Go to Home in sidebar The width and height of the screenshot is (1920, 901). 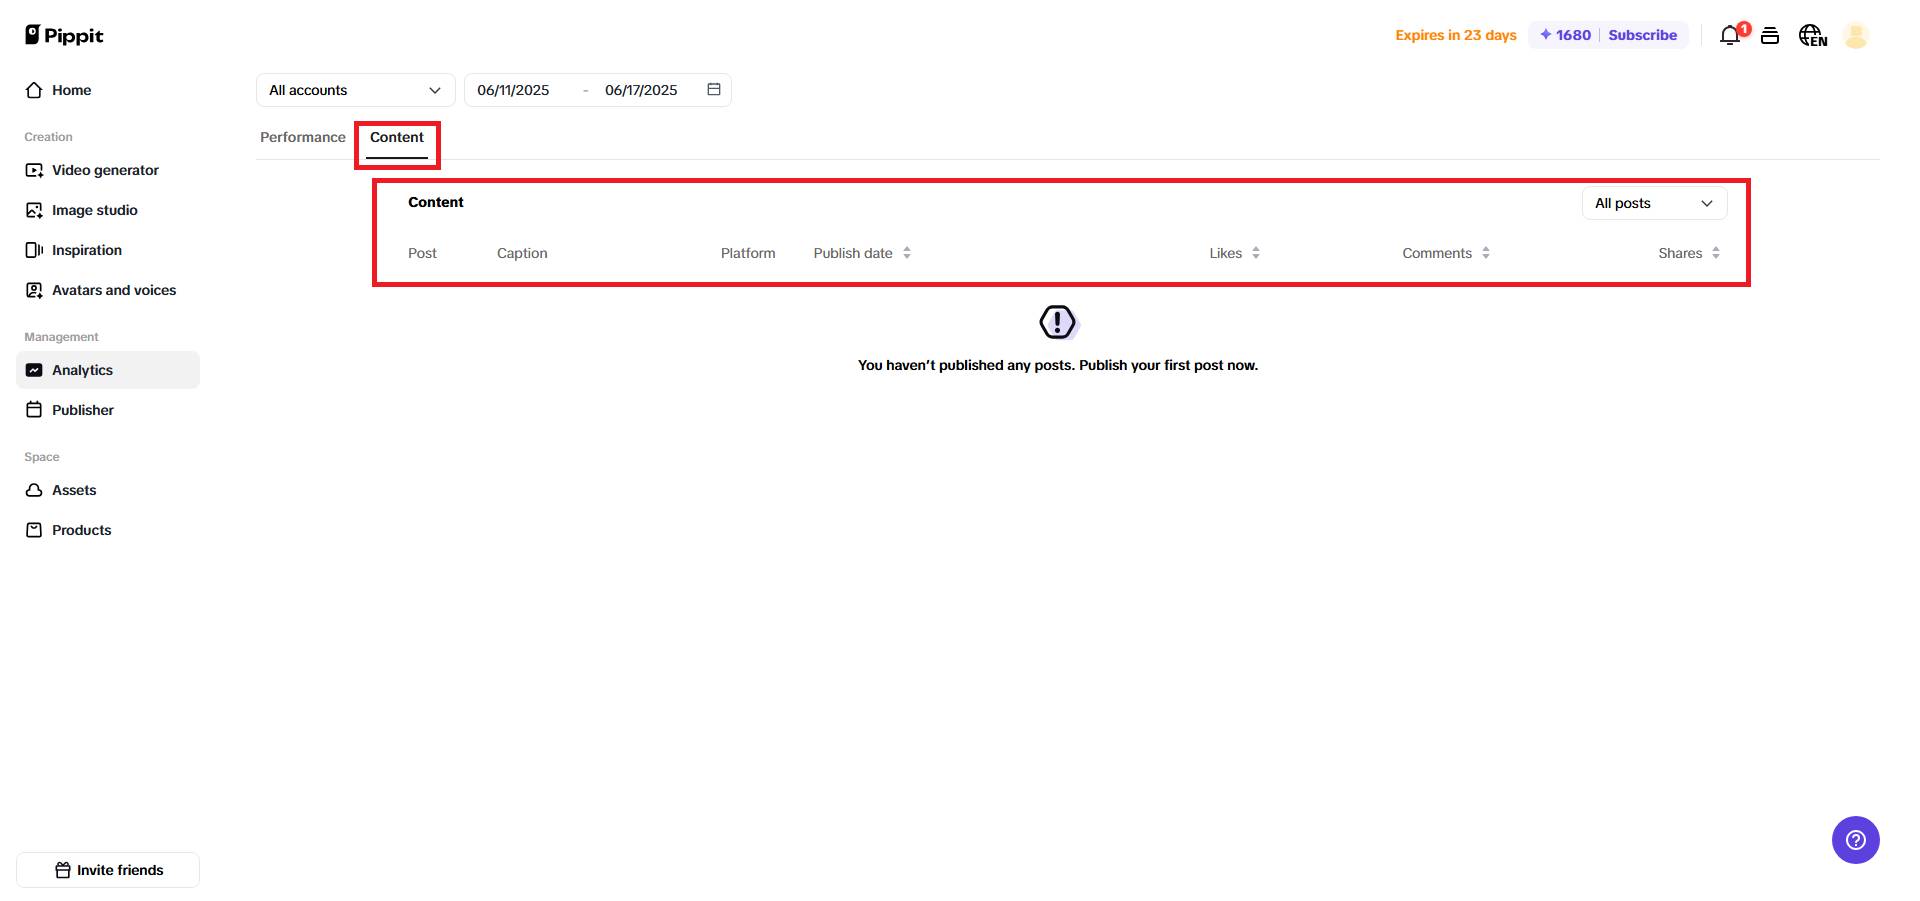pos(108,90)
